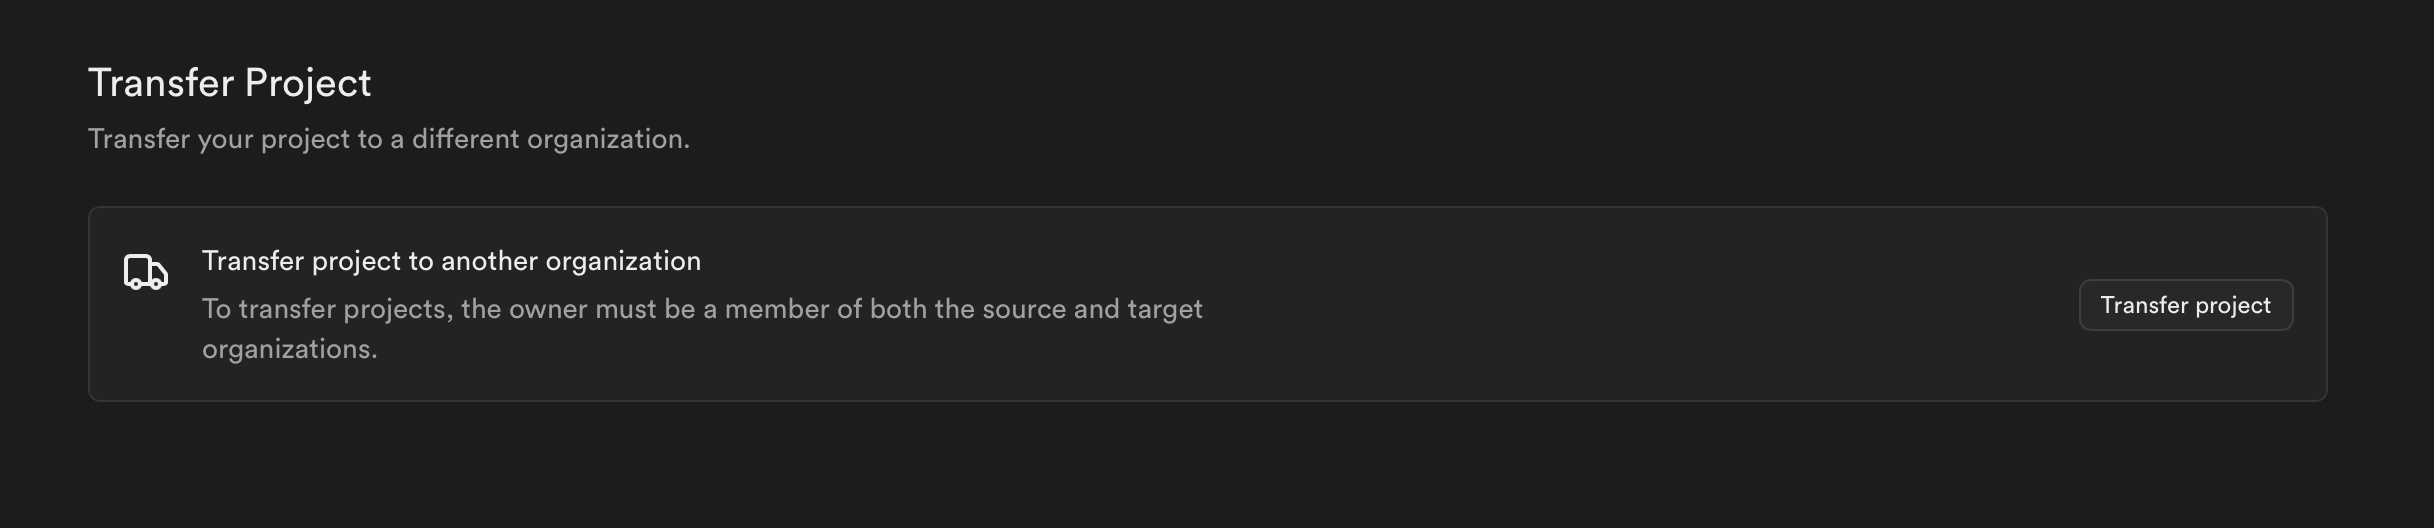Click the subtitle about a different organization
The width and height of the screenshot is (2434, 528).
[x=389, y=139]
